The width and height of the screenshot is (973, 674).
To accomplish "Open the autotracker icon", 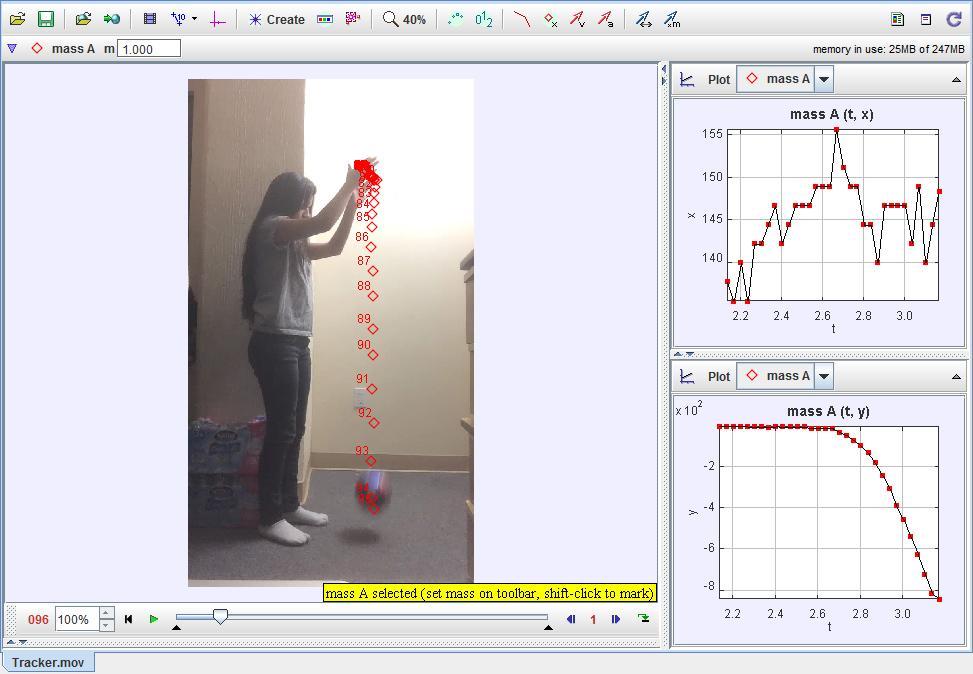I will pos(352,19).
